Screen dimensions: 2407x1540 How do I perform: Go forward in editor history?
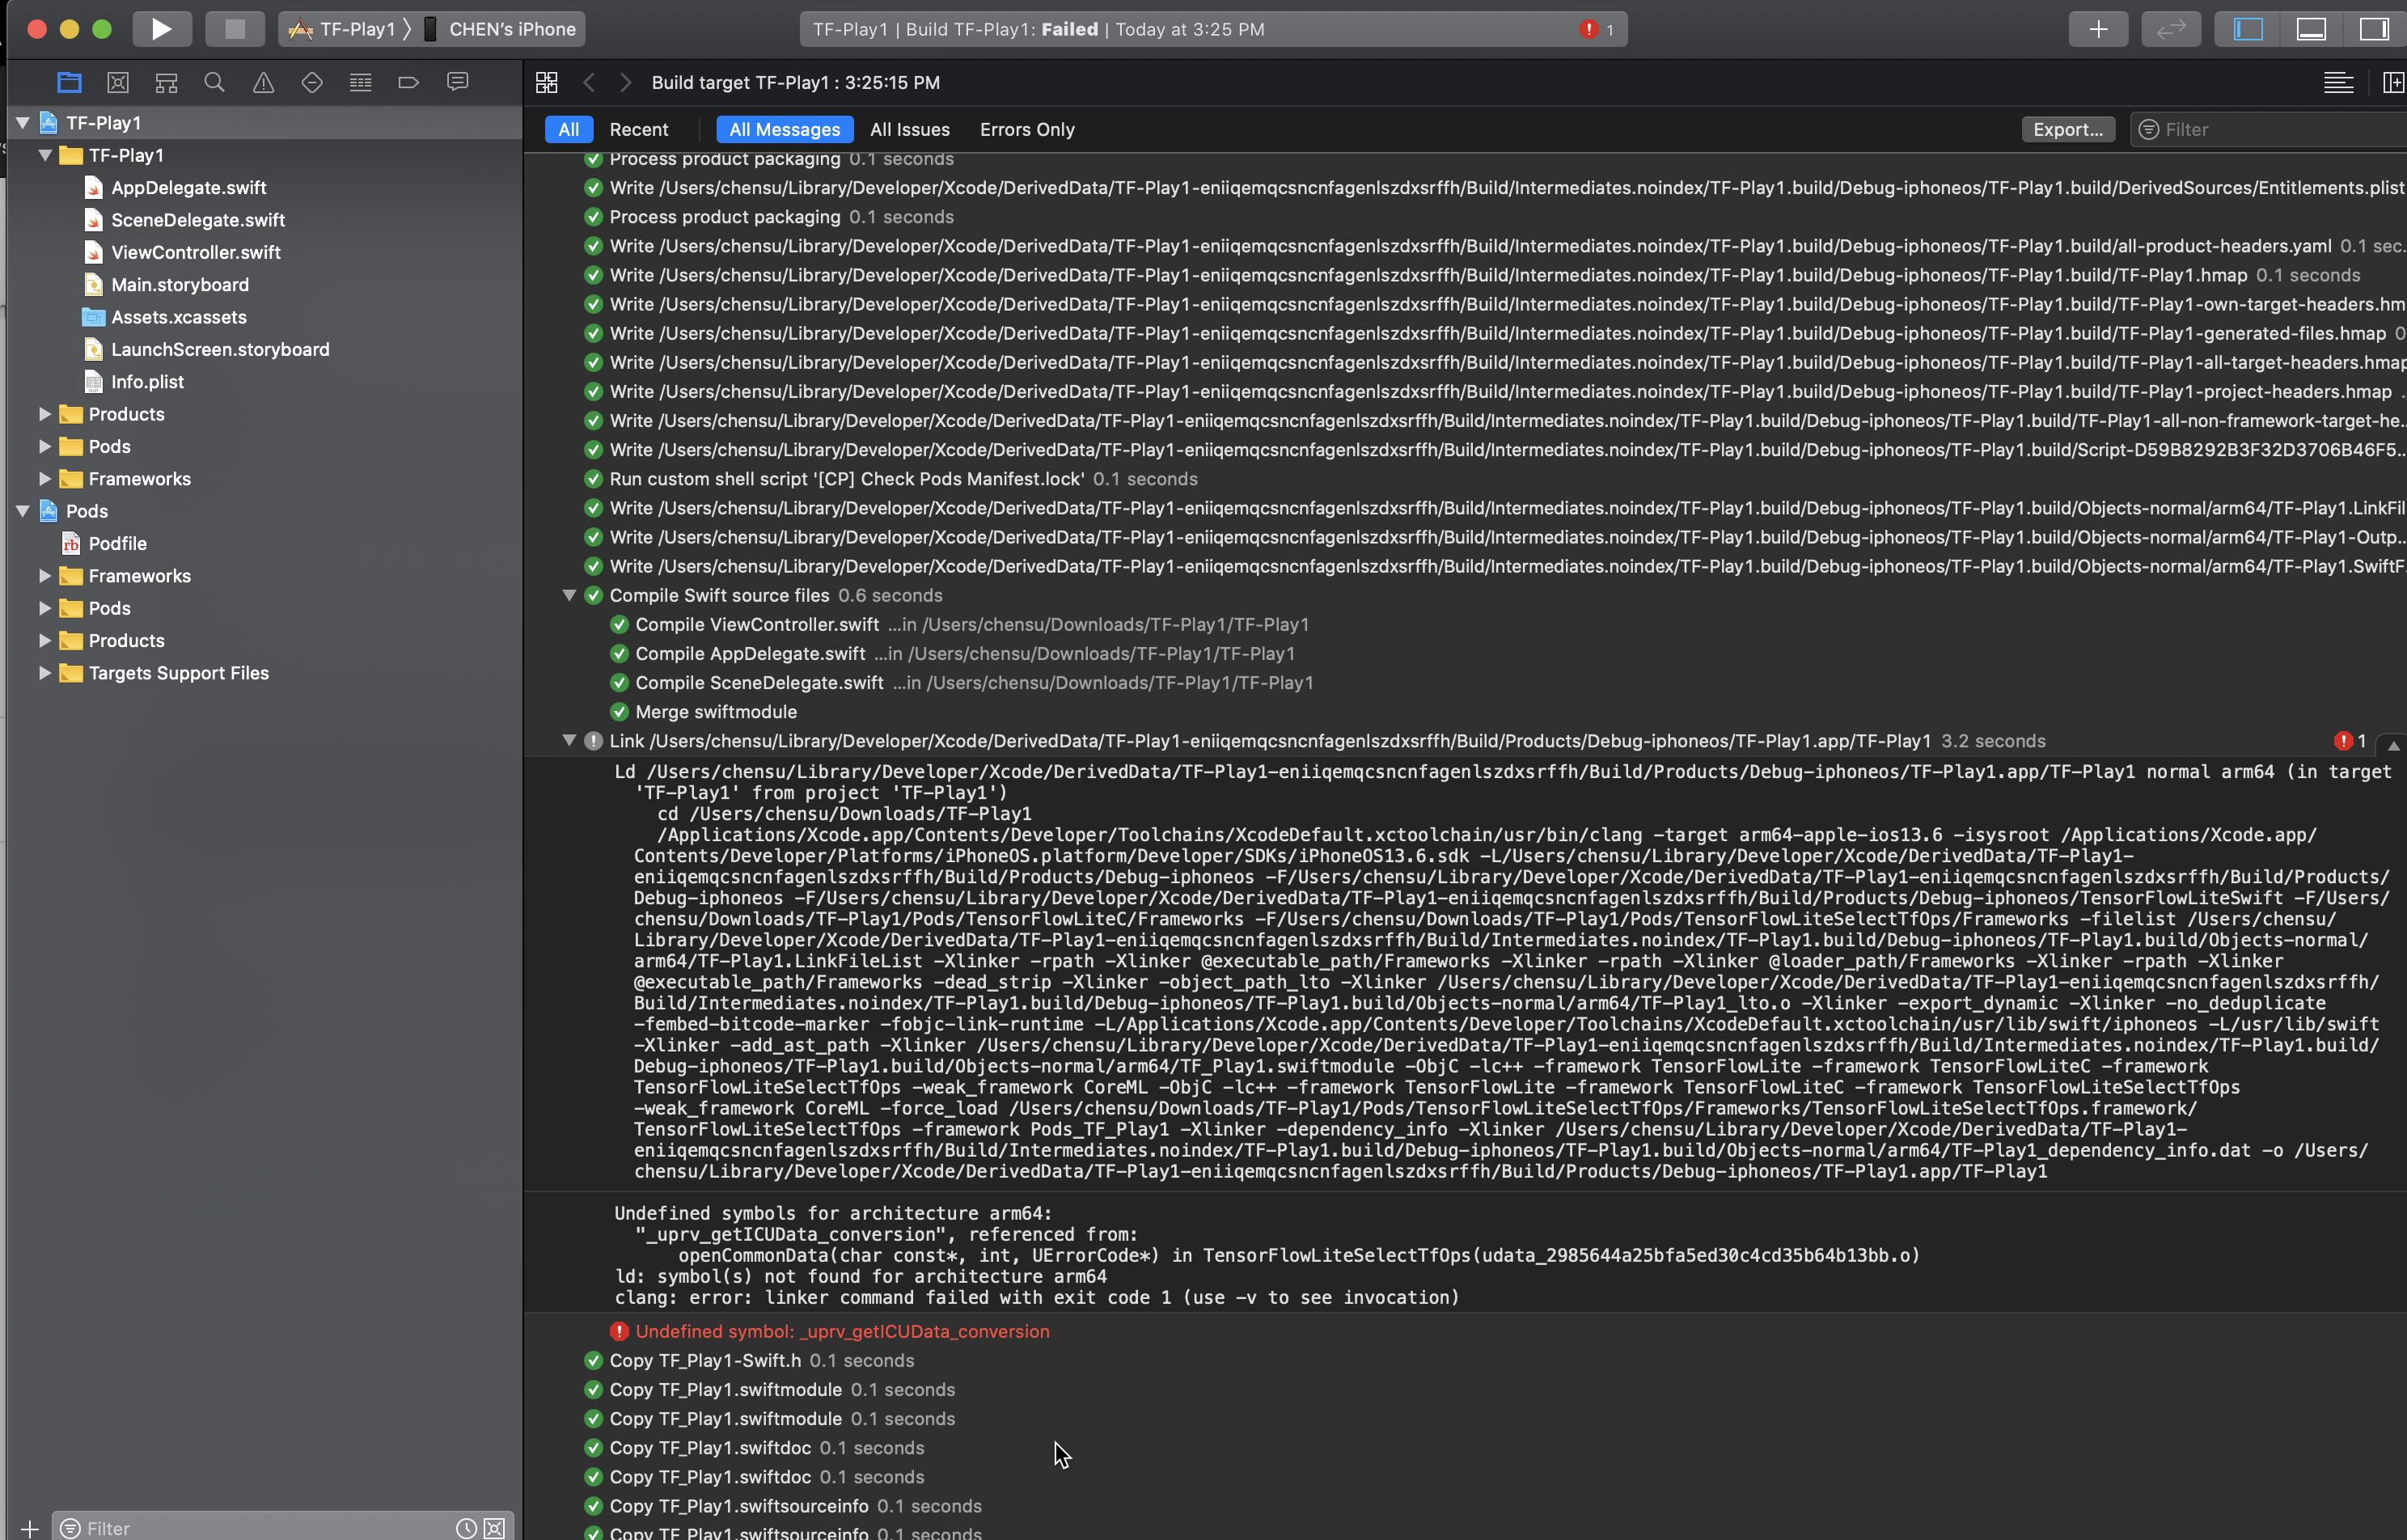click(626, 83)
